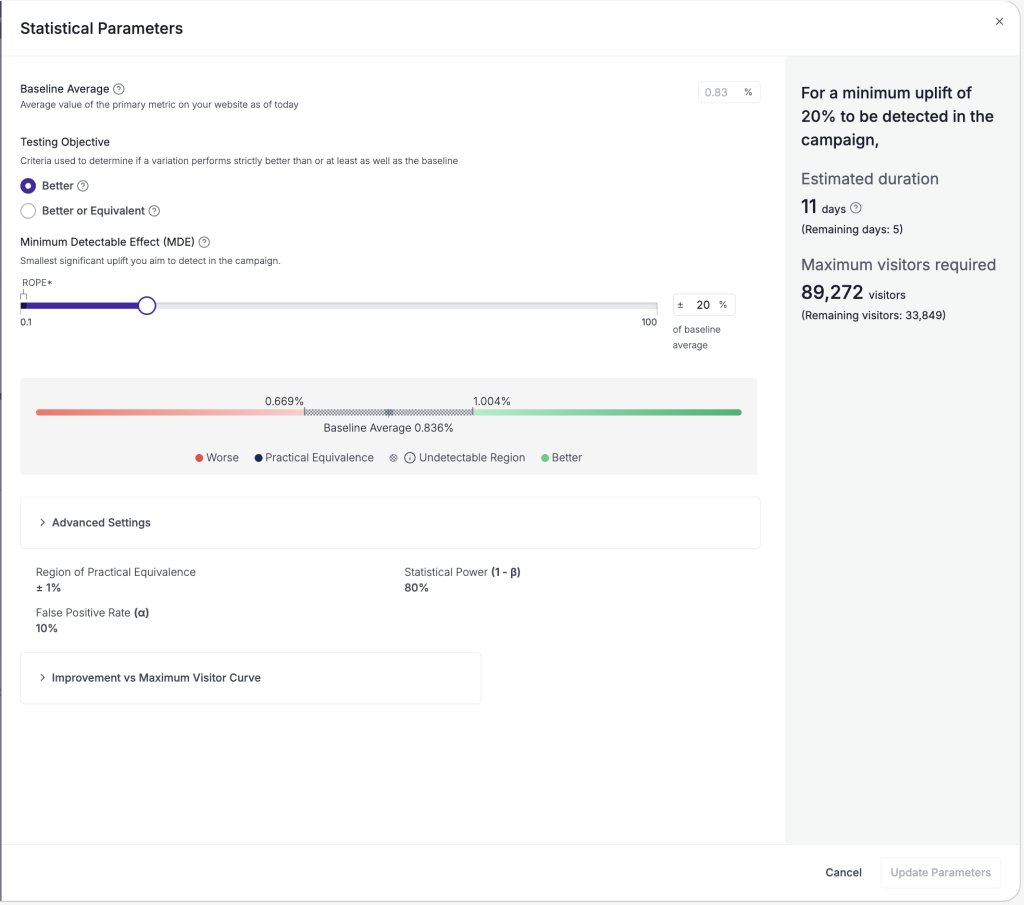The height and width of the screenshot is (905, 1024).
Task: Expand the Advanced Settings section
Action: point(390,523)
